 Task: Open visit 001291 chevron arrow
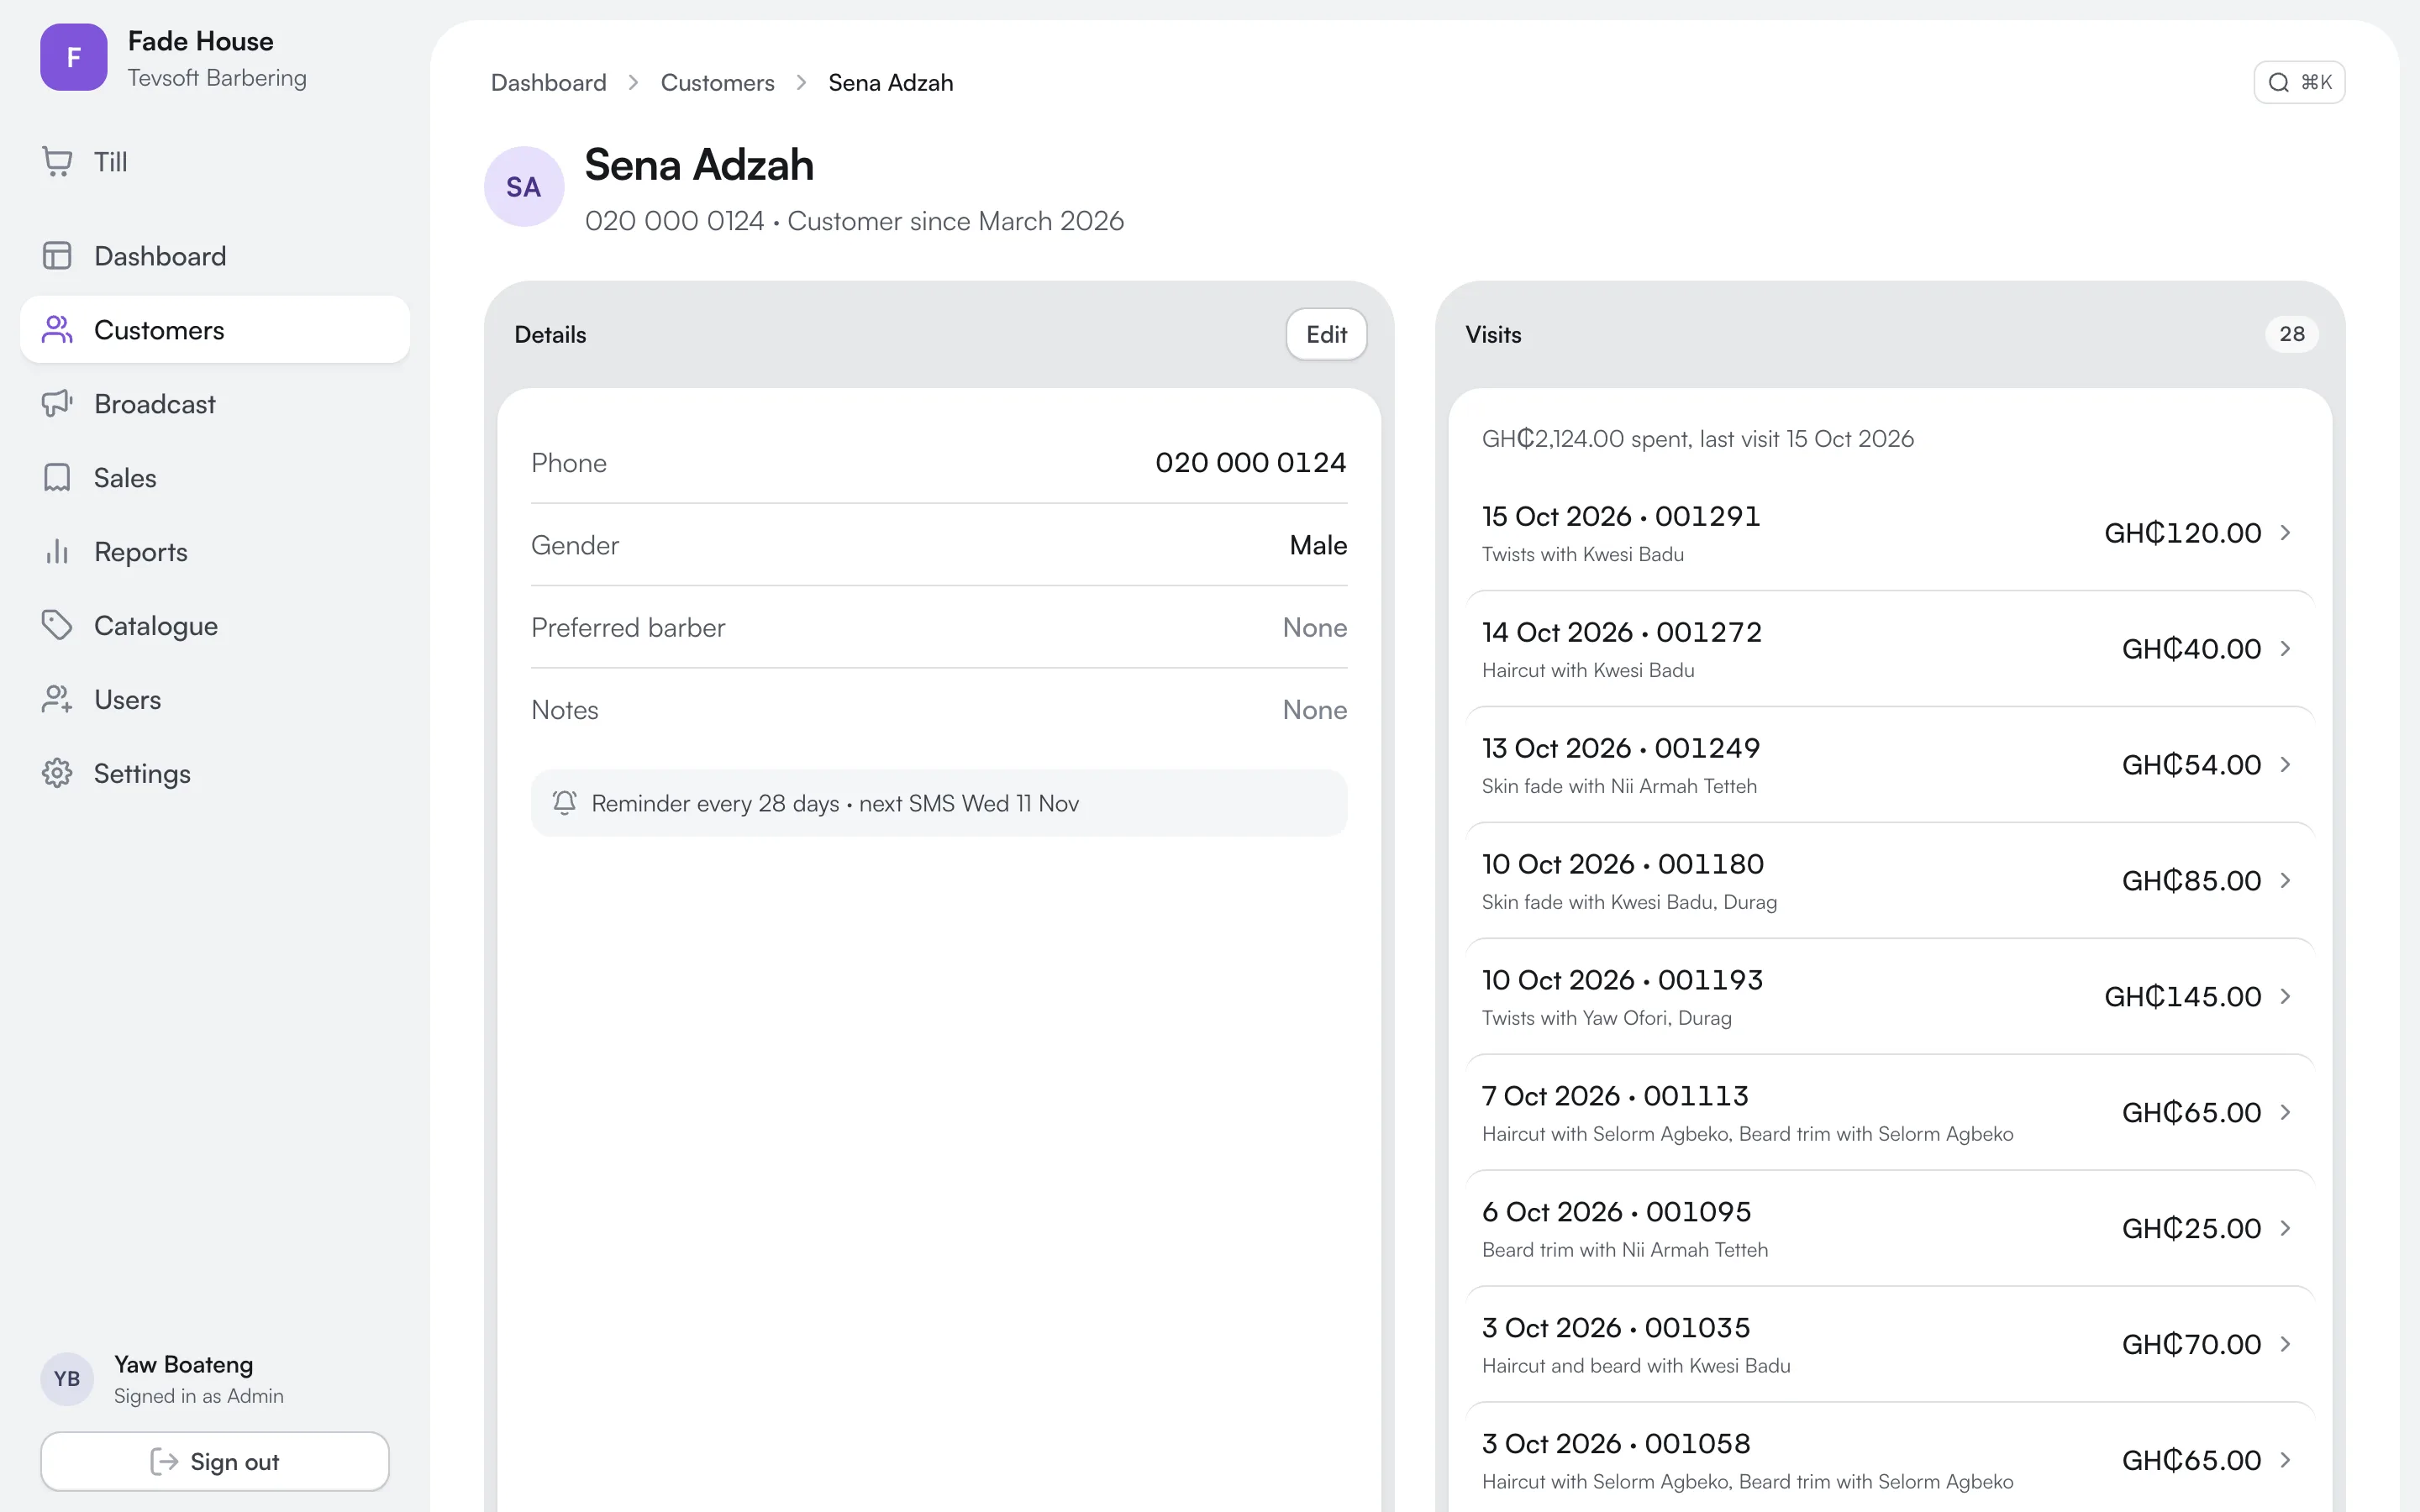point(2286,533)
